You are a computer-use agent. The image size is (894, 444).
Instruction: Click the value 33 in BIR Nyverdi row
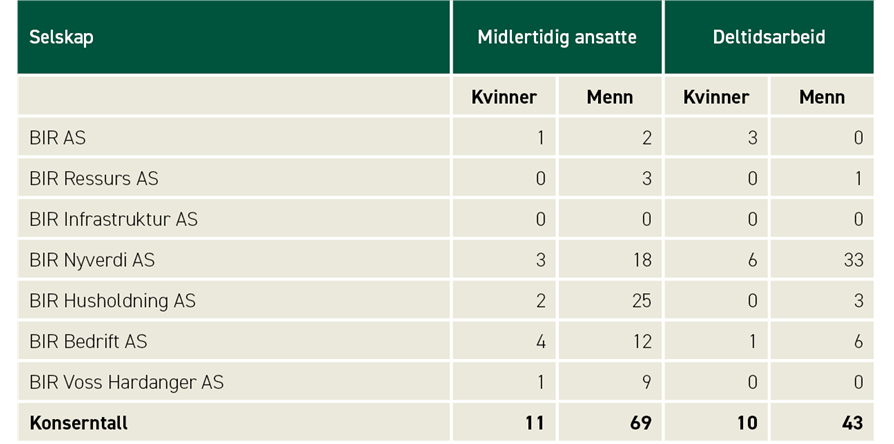pyautogui.click(x=851, y=260)
